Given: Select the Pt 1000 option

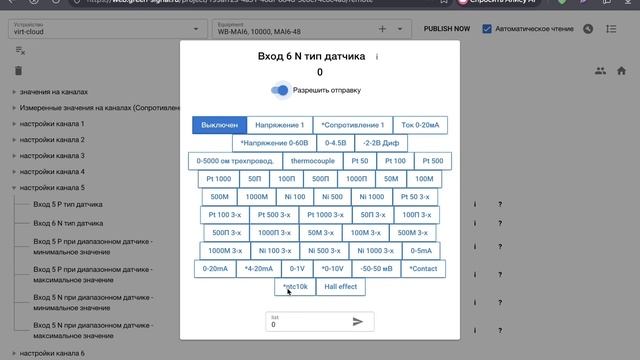Looking at the screenshot, I should (218, 179).
